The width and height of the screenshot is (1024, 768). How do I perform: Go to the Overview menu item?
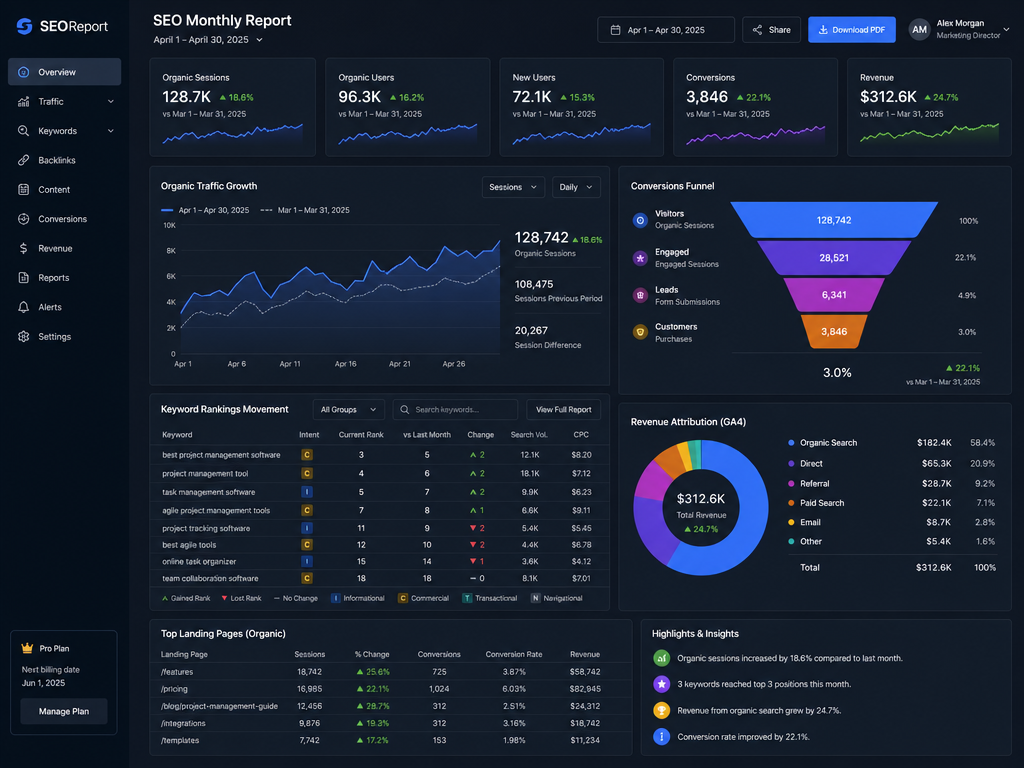coord(65,72)
